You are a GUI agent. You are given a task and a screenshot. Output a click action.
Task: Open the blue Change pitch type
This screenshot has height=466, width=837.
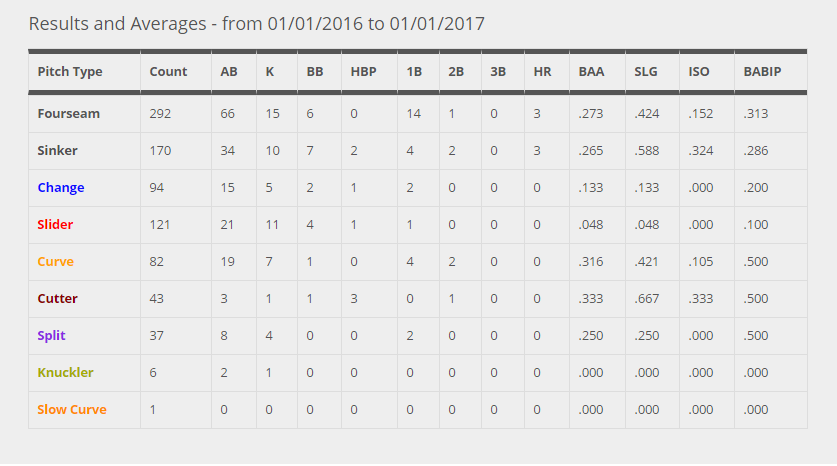61,187
